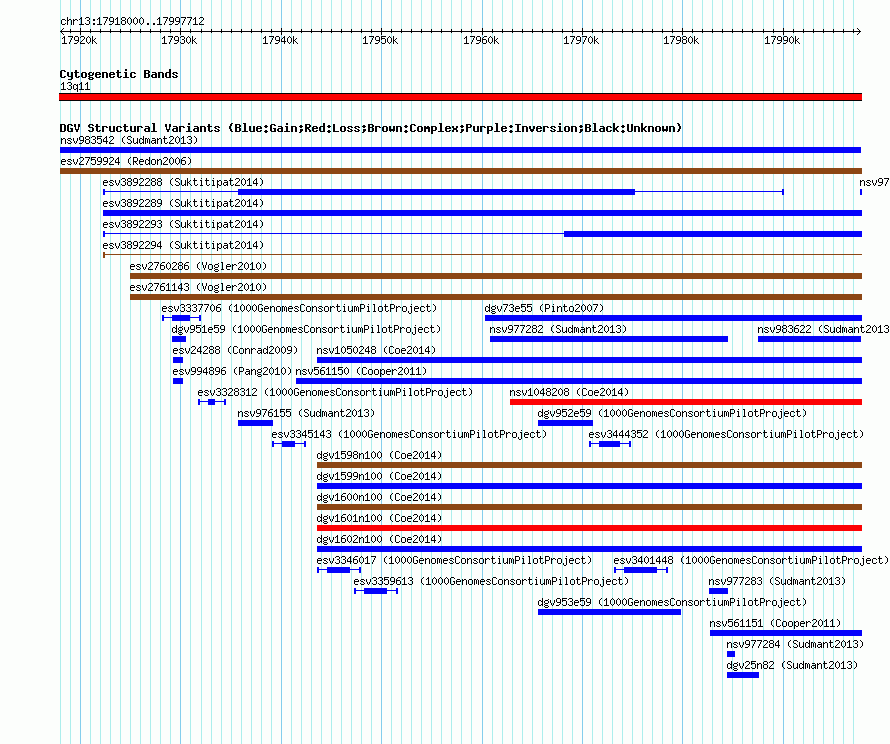The height and width of the screenshot is (744, 890).
Task: Click the blue bar under dgv953e59
Action: 609,612
